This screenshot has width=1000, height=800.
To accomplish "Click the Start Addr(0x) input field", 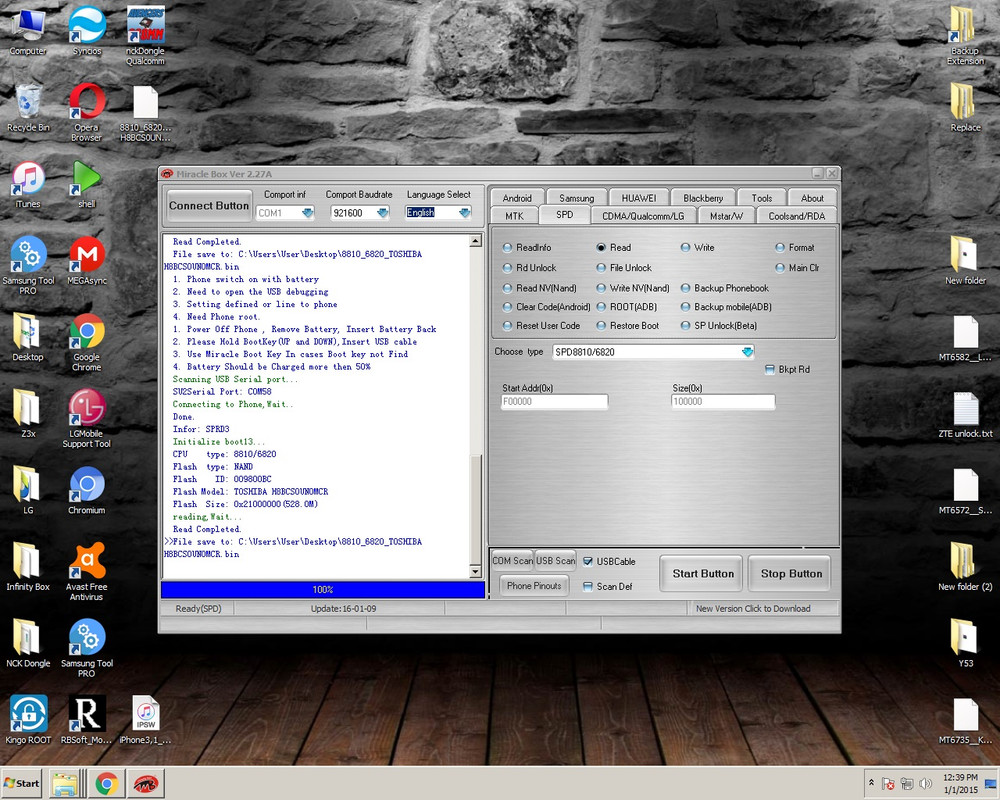I will pos(555,401).
